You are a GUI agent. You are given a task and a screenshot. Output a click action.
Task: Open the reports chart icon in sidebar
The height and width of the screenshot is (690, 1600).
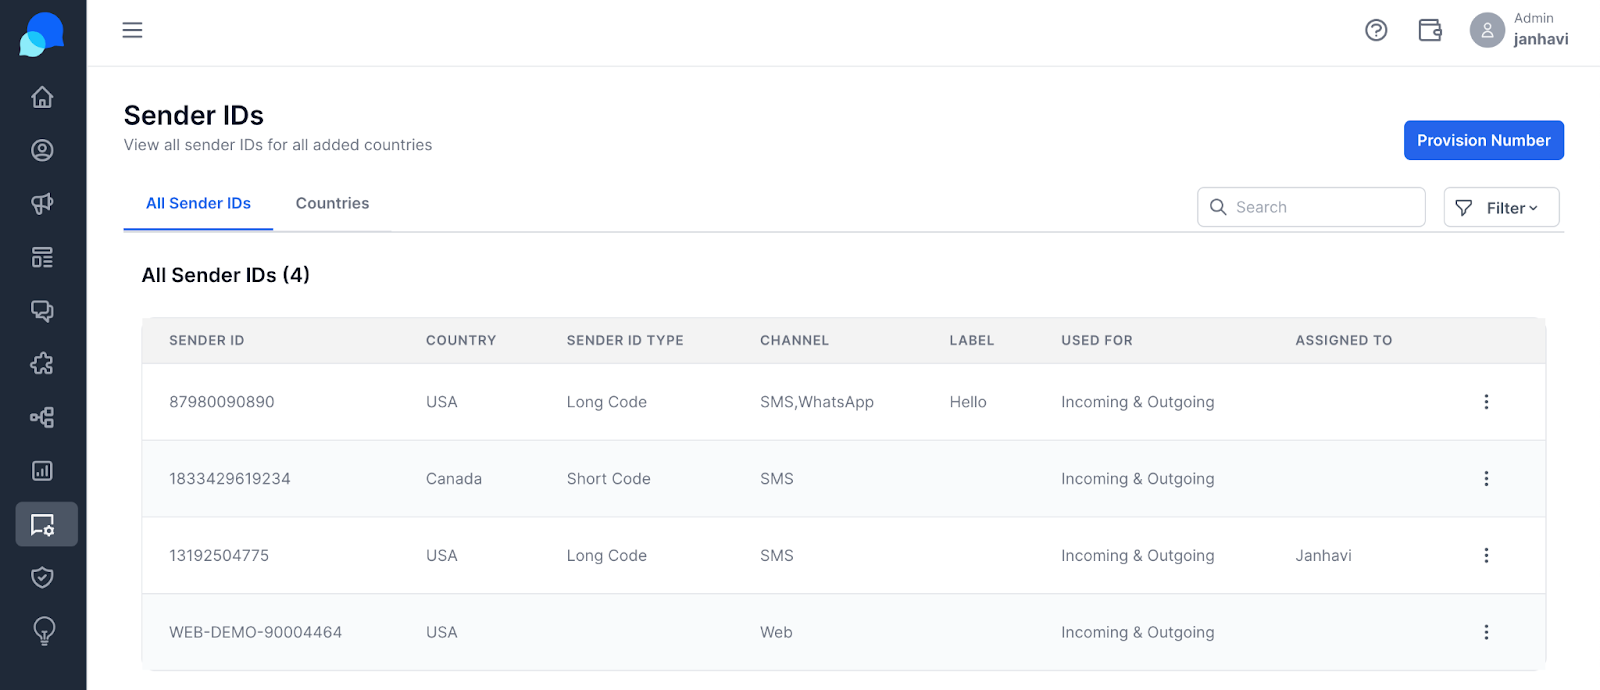(x=42, y=471)
